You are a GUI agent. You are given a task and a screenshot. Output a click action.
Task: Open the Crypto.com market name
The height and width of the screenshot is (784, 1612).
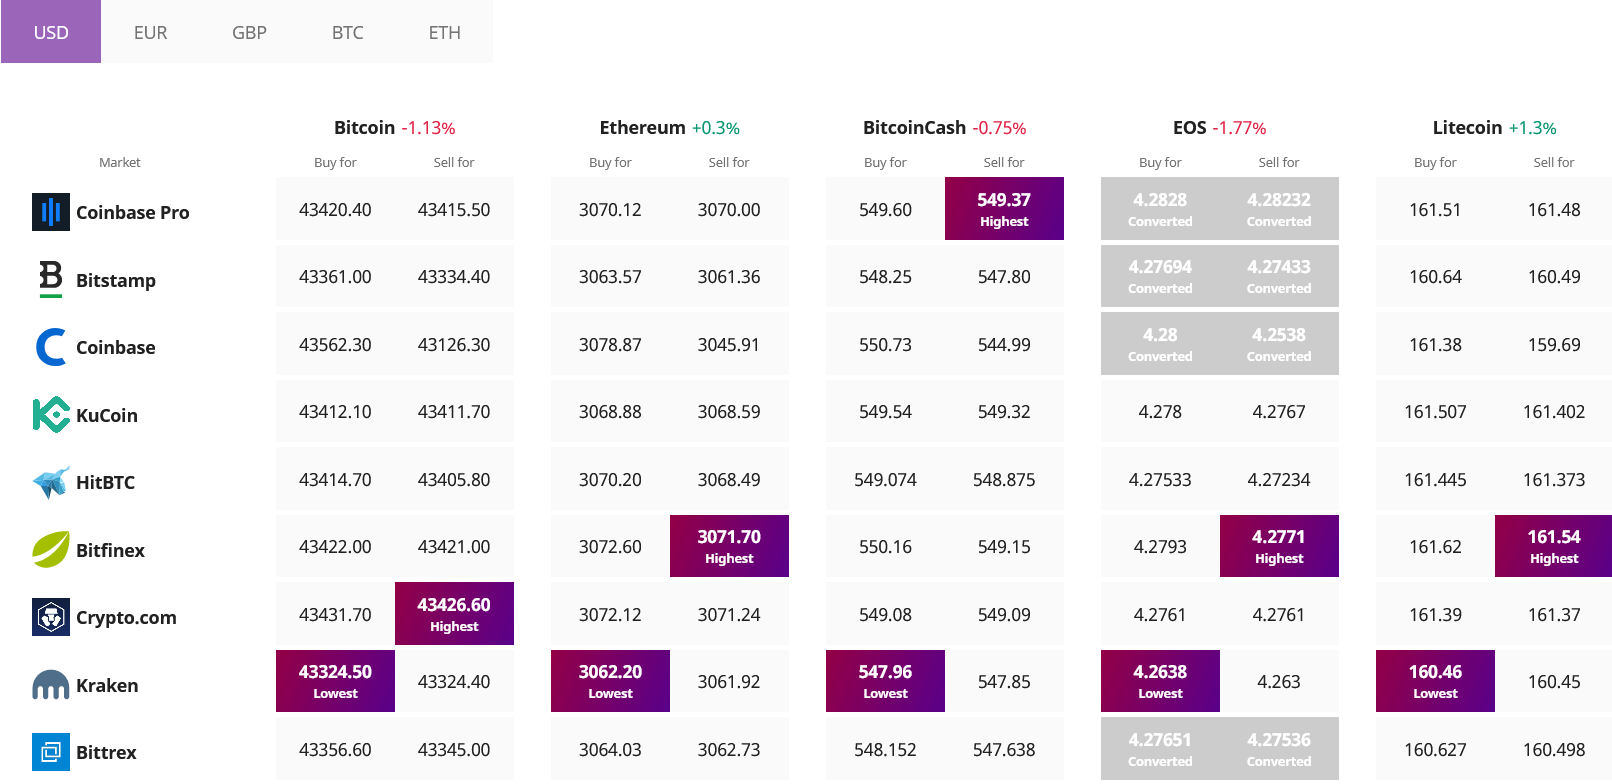(x=126, y=617)
